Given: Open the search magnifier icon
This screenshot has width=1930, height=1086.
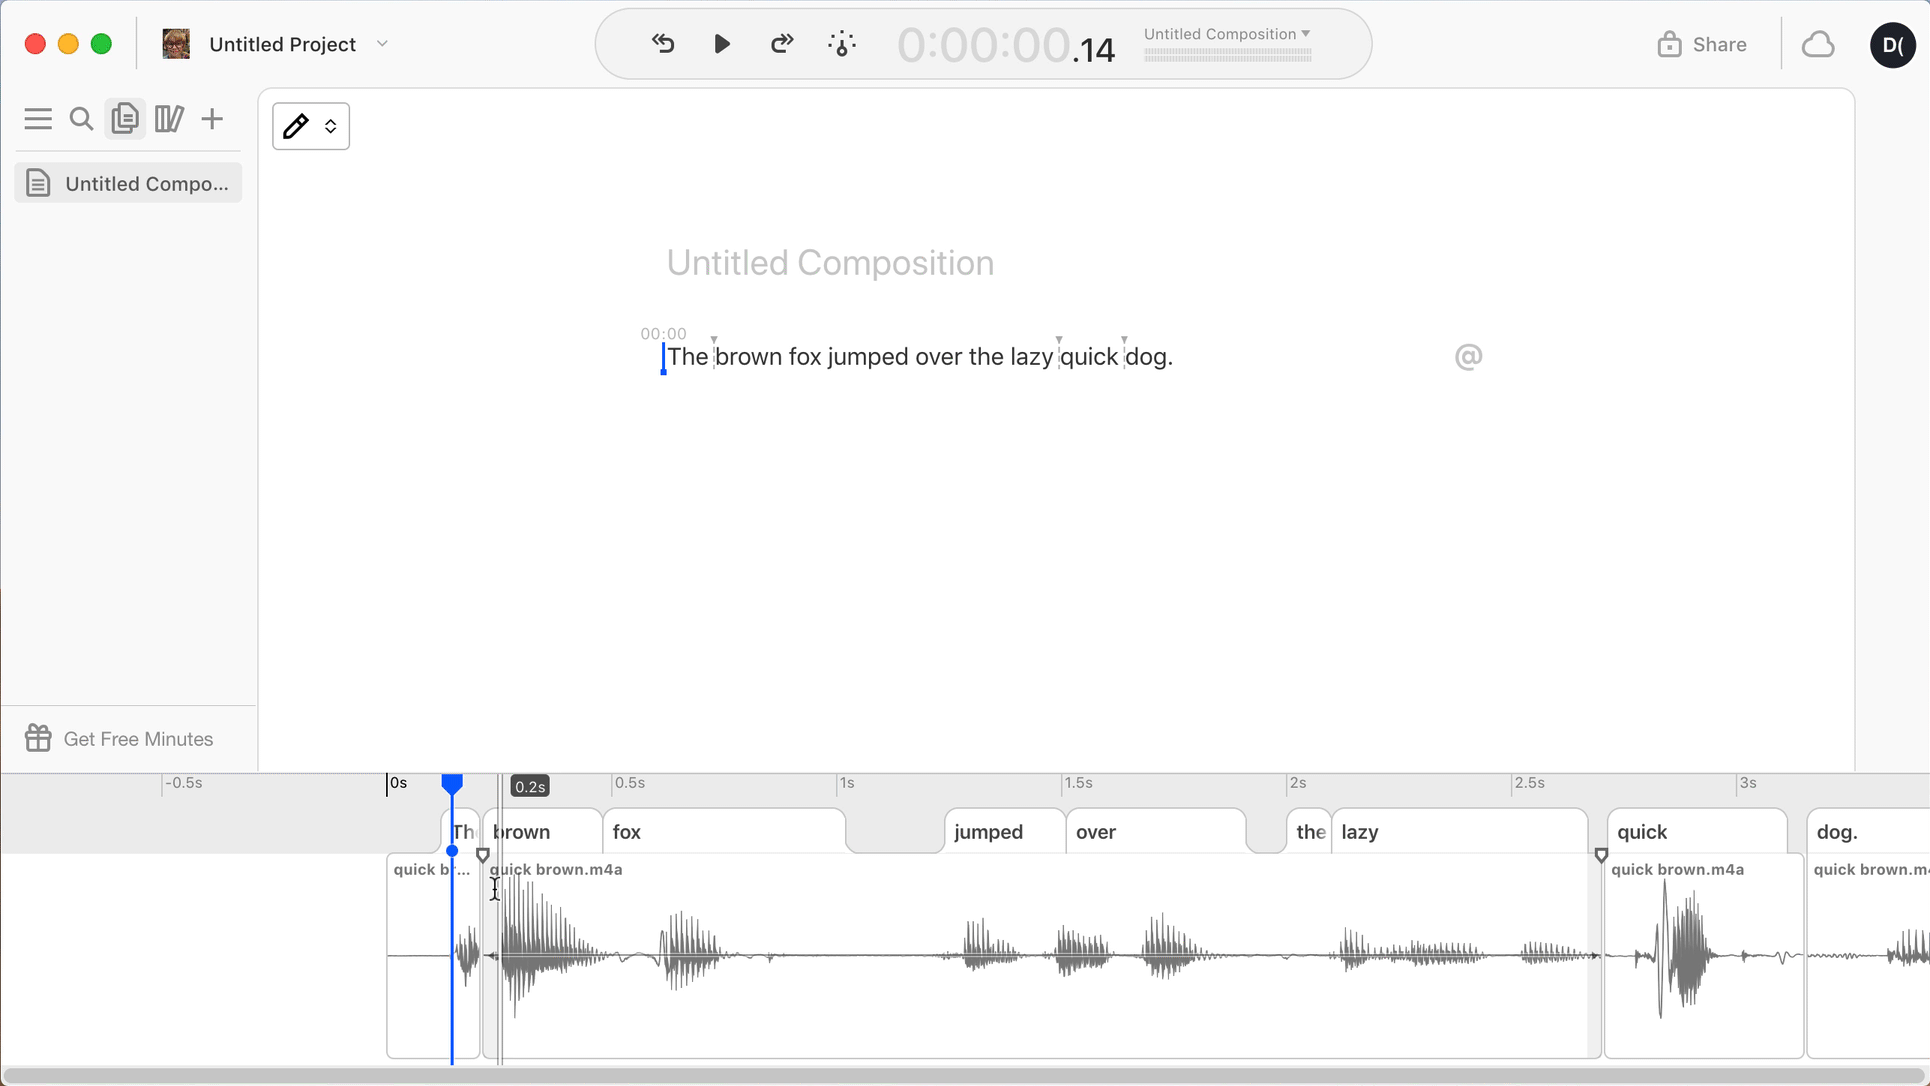Looking at the screenshot, I should 81,119.
